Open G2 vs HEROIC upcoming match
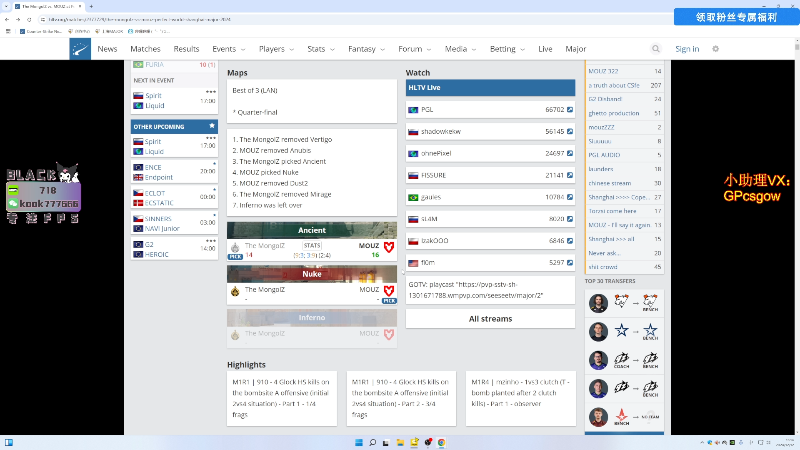This screenshot has width=800, height=450. point(174,249)
